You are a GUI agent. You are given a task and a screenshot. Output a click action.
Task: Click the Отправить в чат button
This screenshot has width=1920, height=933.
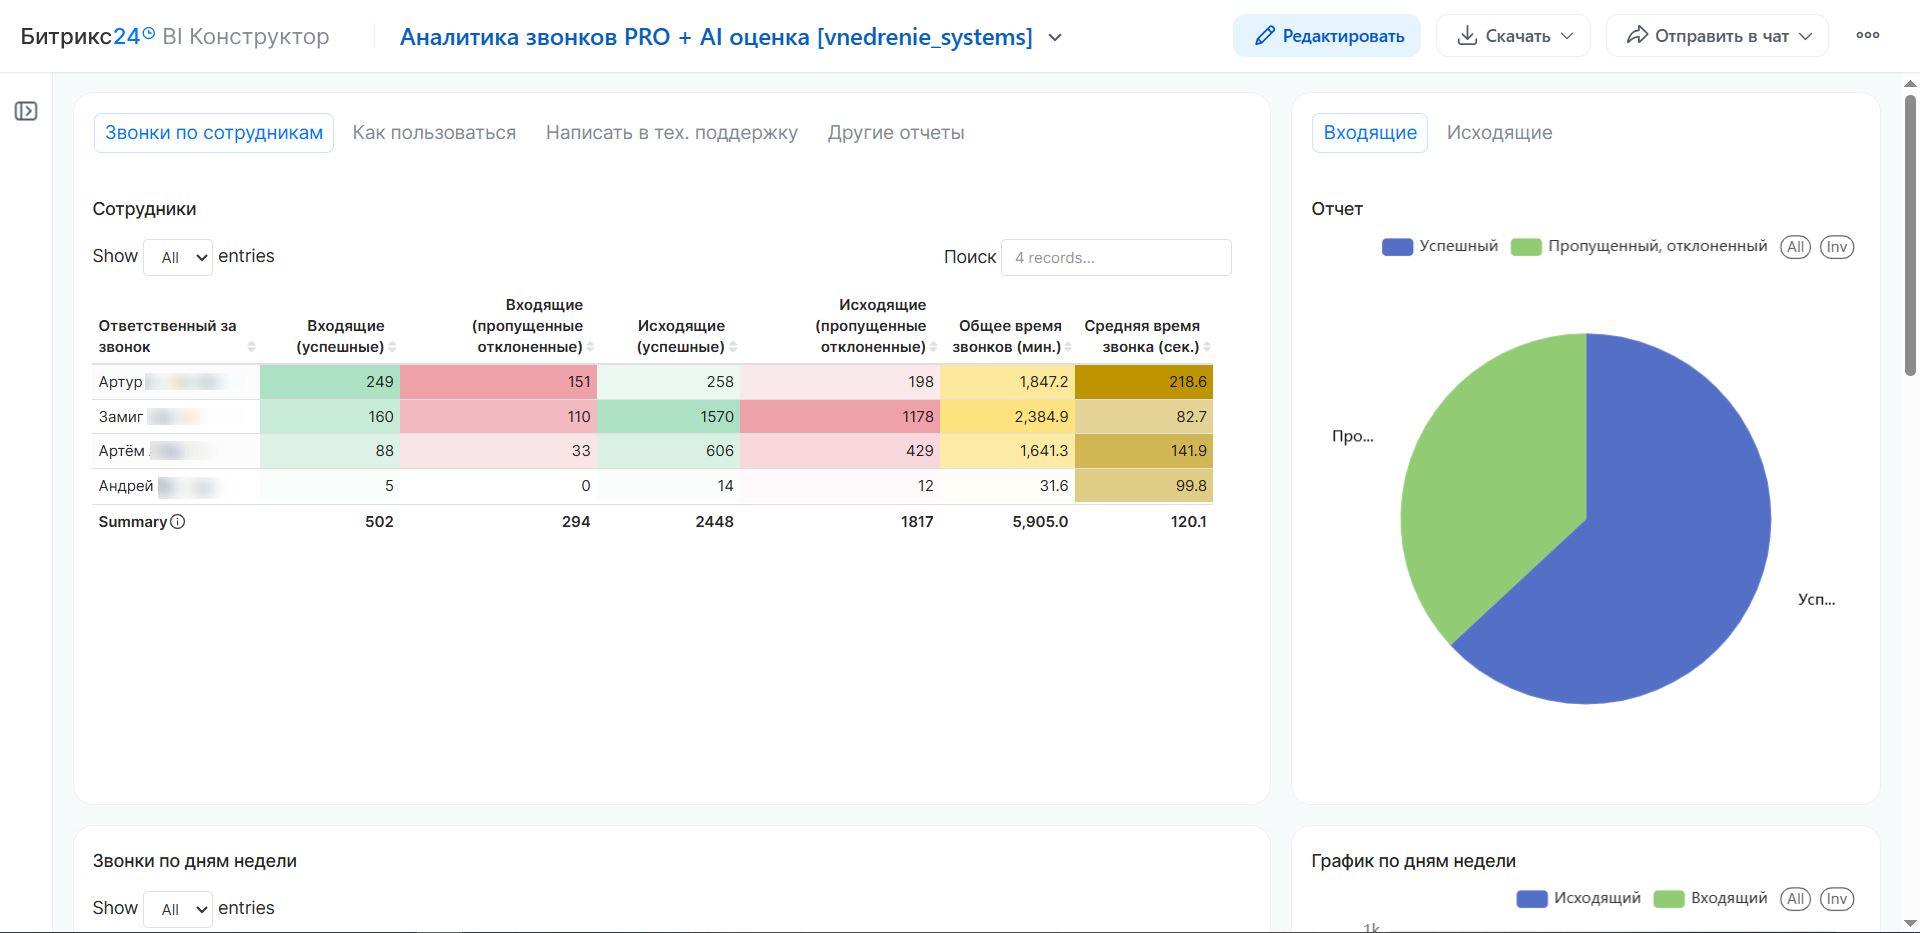[1717, 36]
